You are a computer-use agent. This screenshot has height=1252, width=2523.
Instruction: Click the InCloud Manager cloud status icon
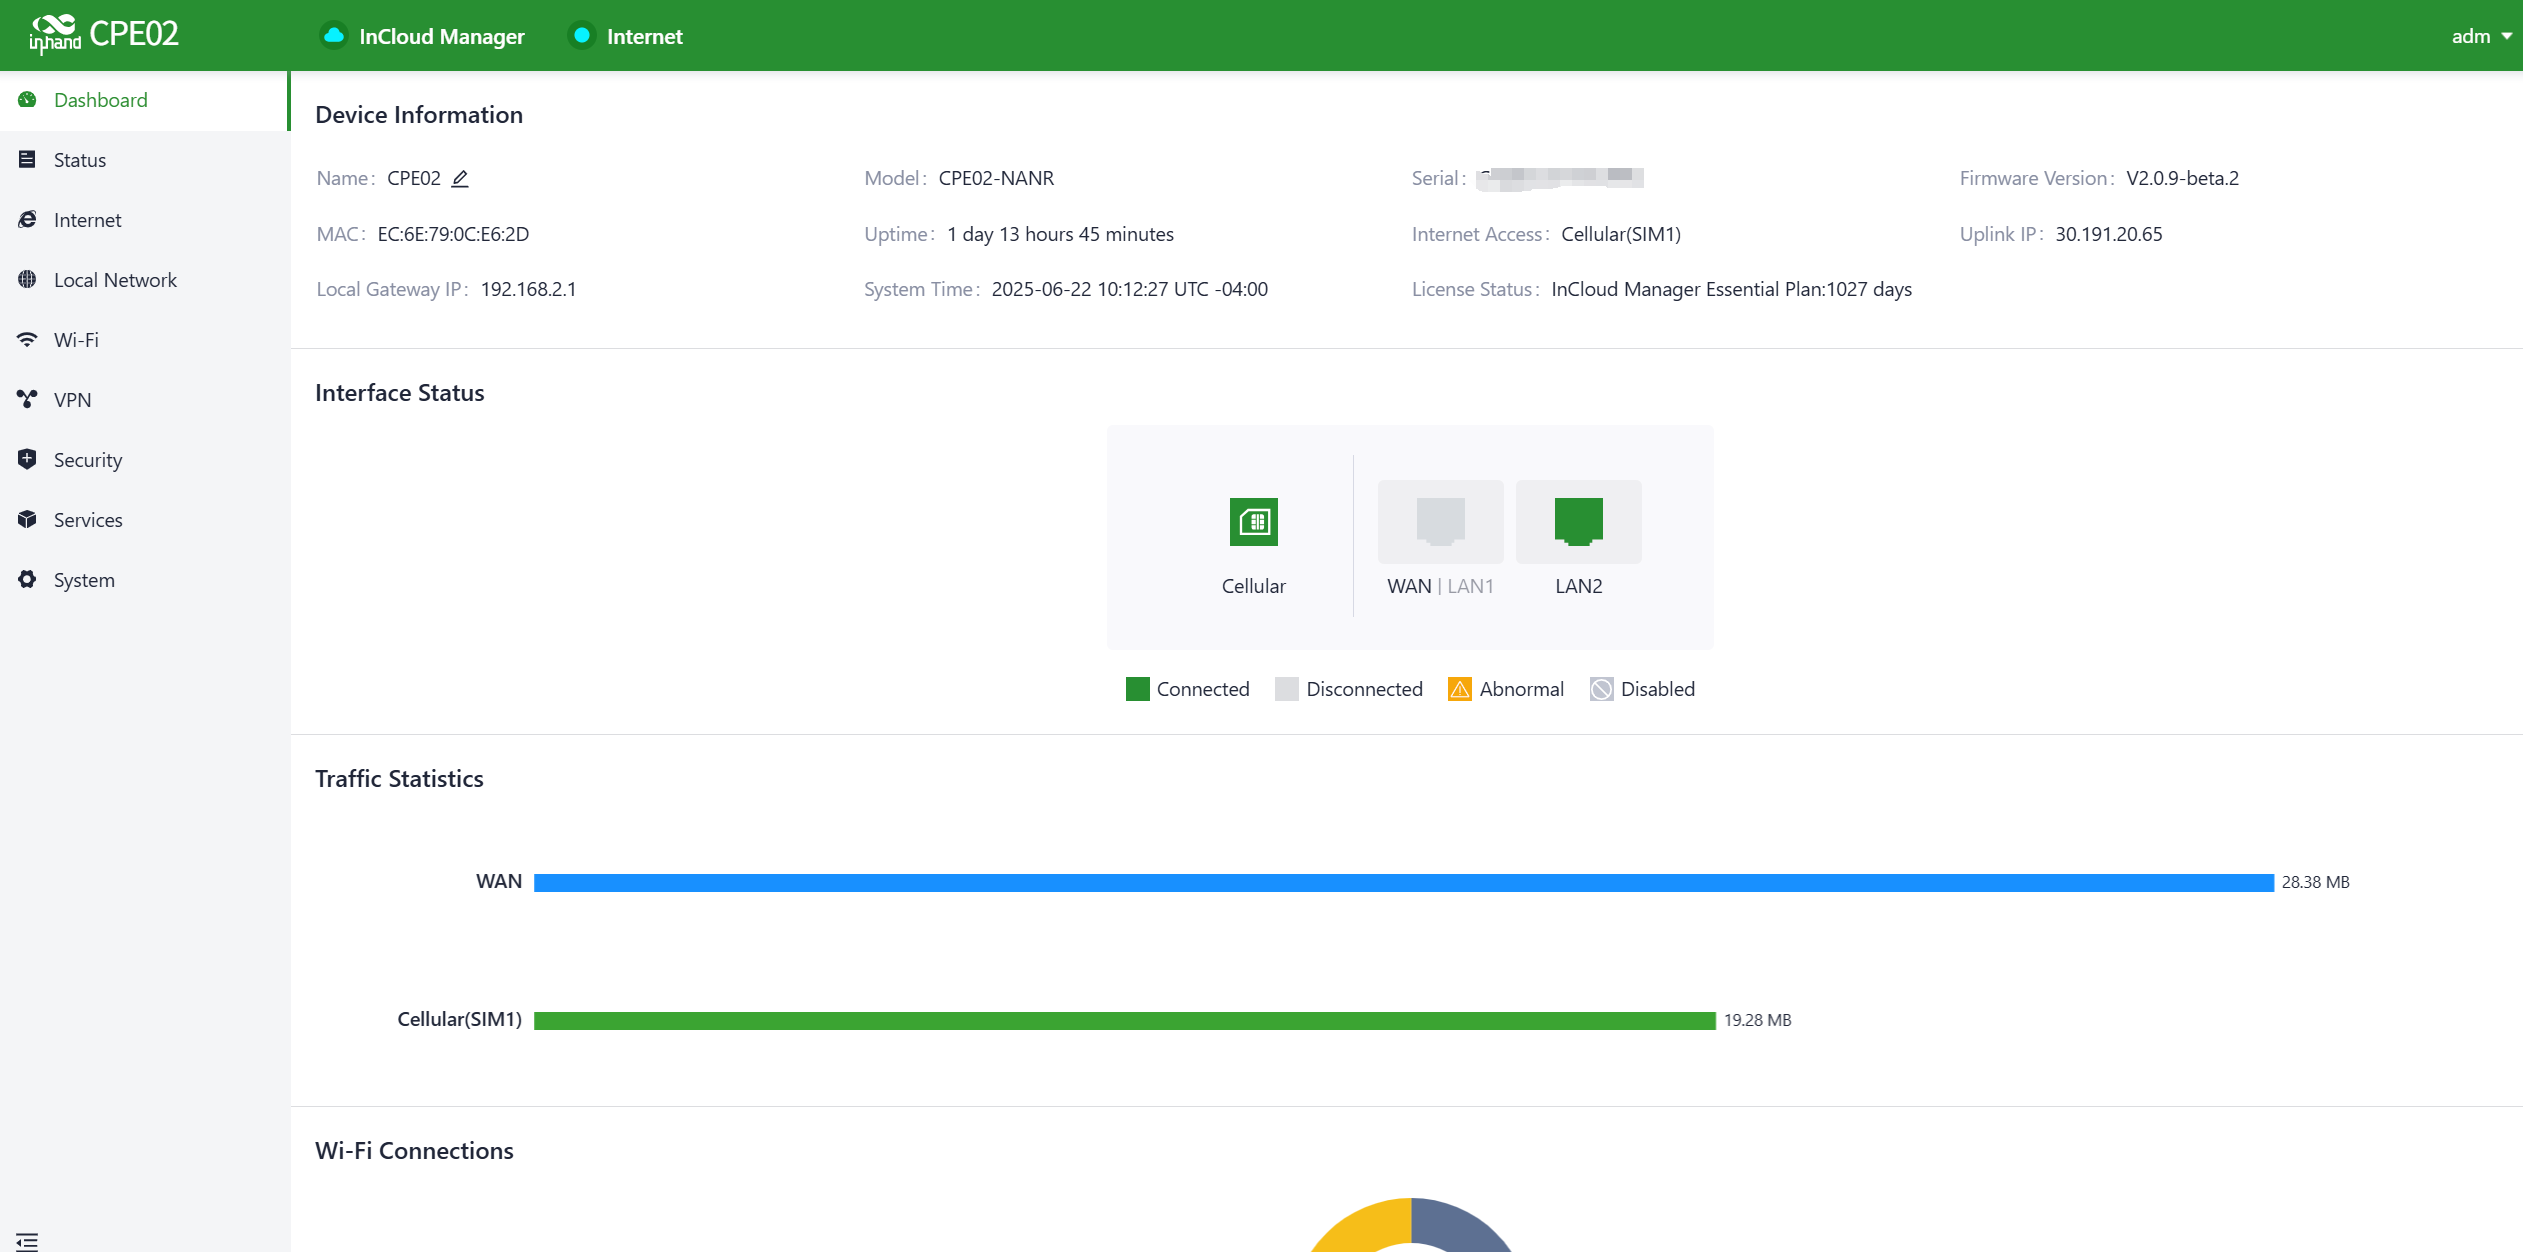pos(334,36)
